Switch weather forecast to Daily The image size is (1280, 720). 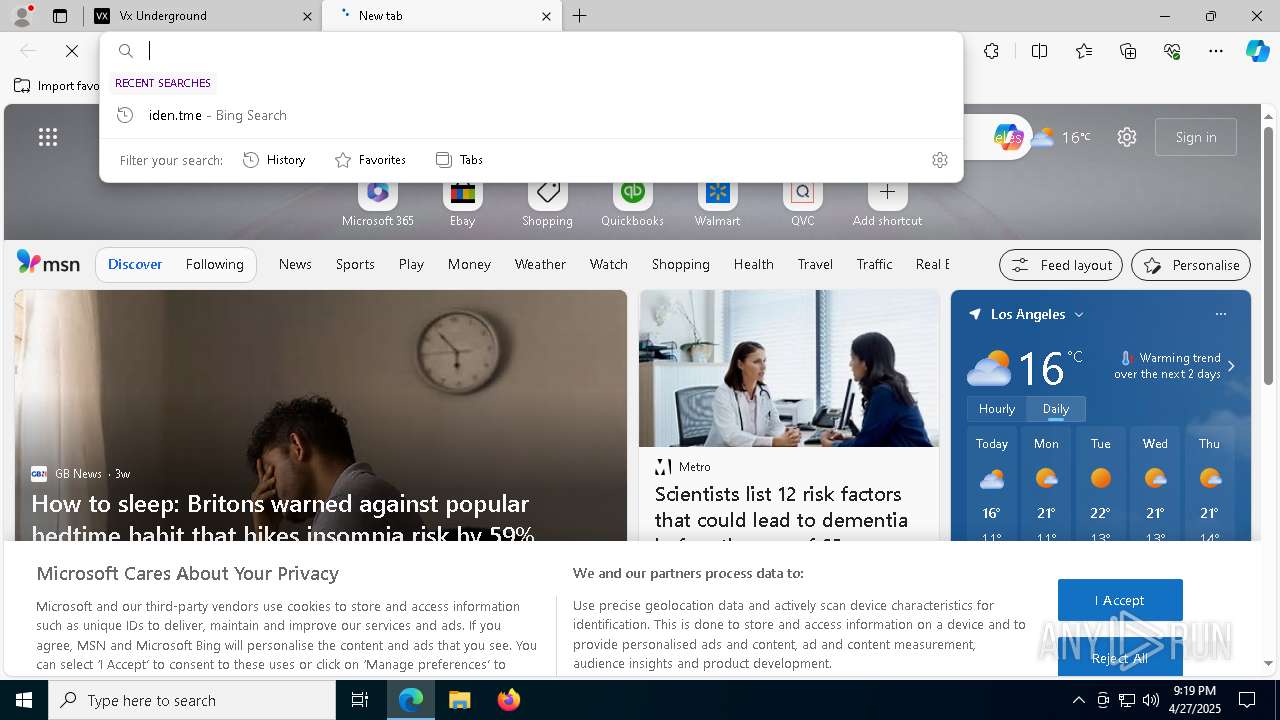pyautogui.click(x=1056, y=409)
